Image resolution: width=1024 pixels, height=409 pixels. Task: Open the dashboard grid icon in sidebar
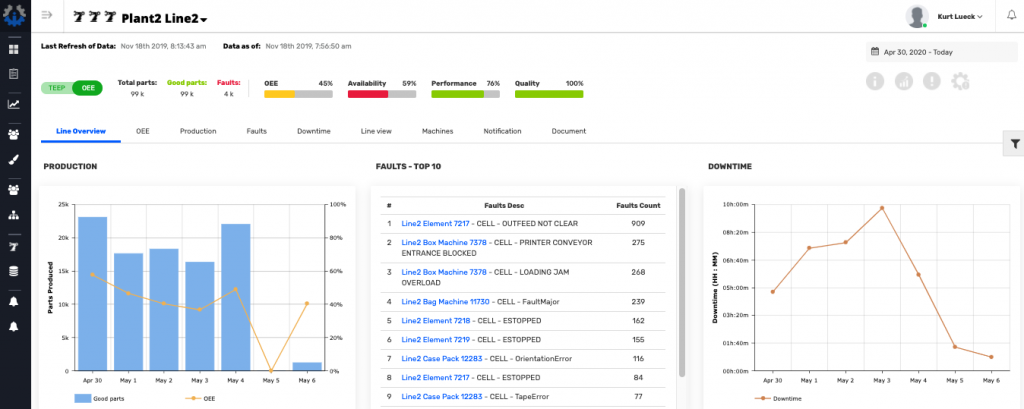coord(14,49)
